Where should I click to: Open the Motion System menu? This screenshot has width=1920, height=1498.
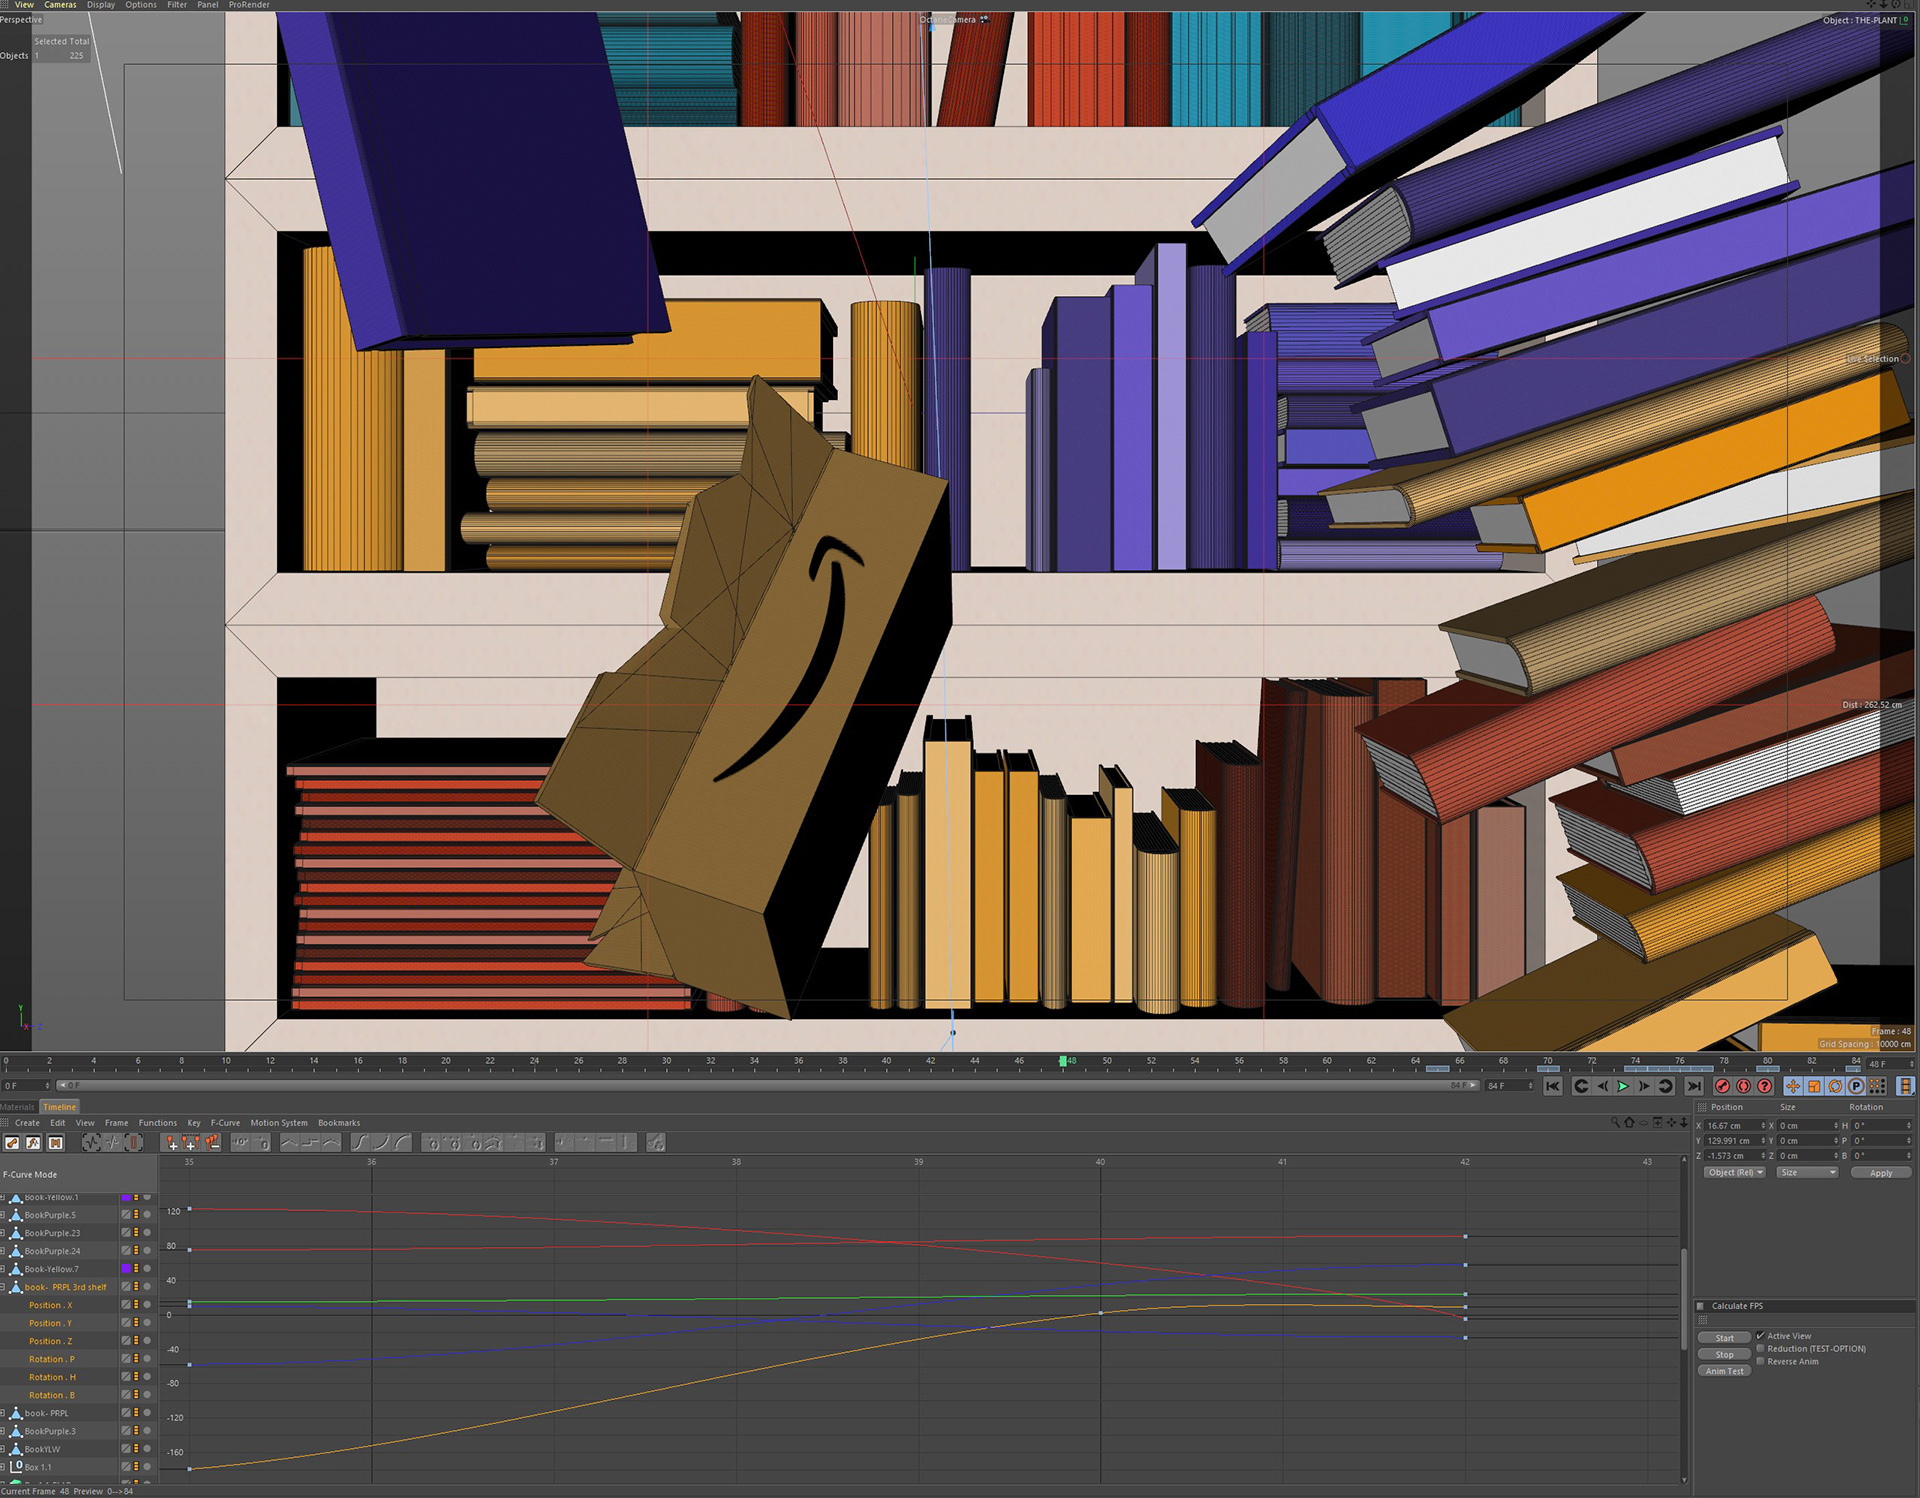(279, 1123)
